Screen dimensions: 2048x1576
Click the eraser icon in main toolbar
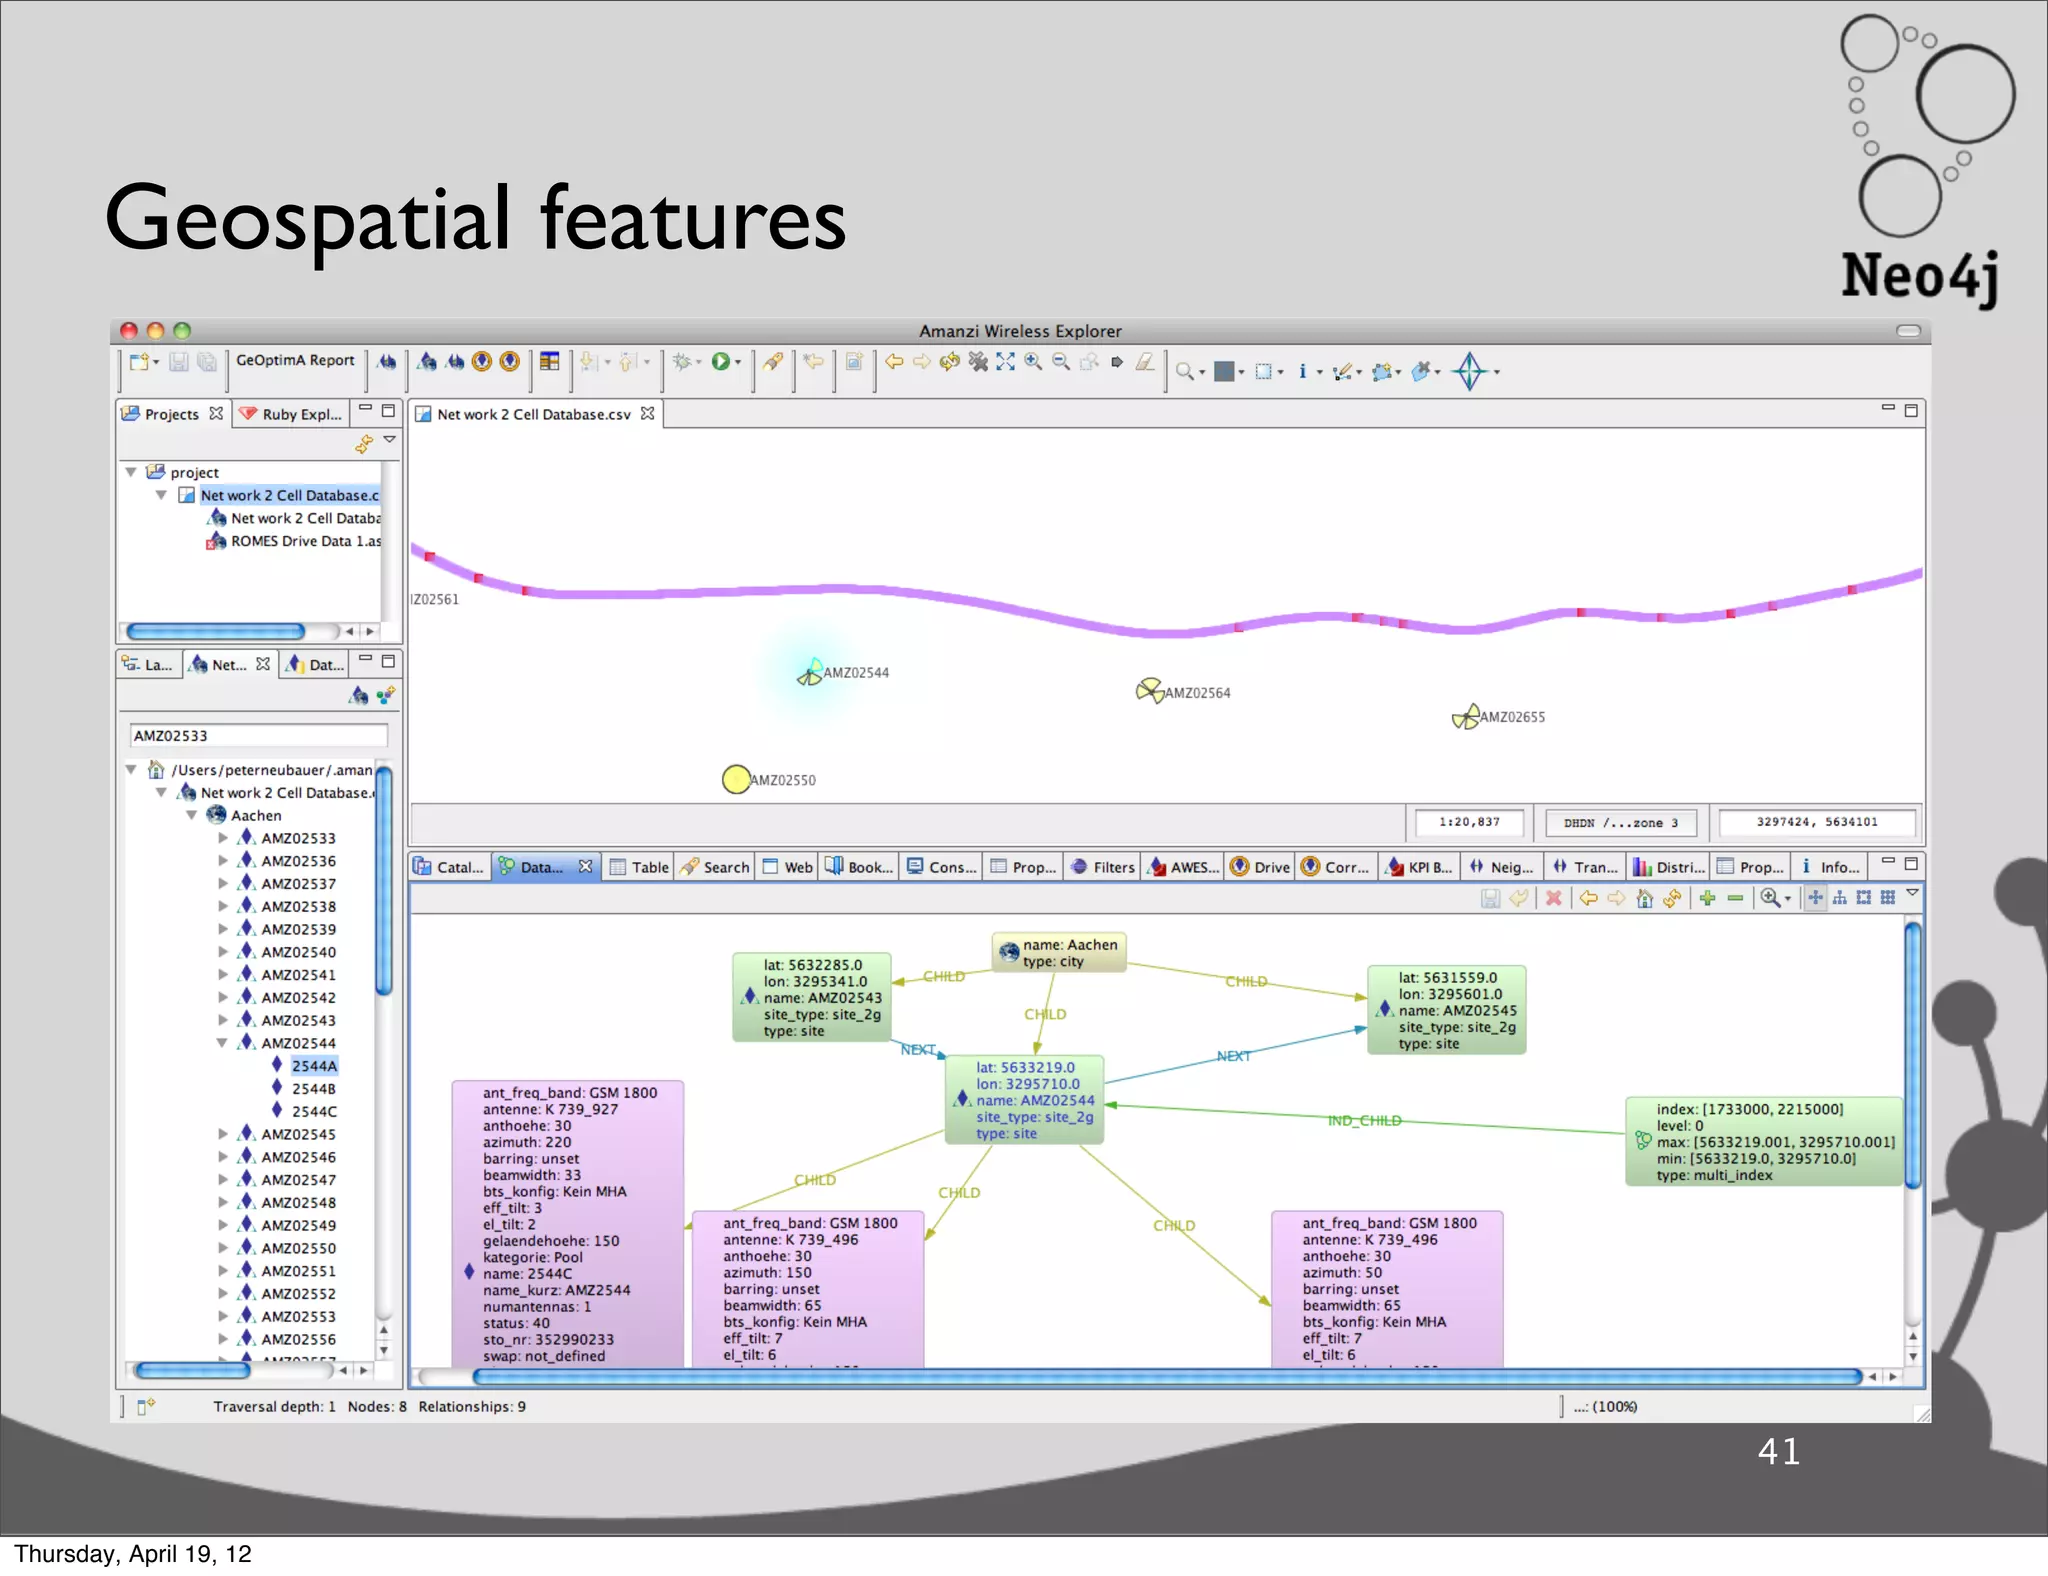tap(1146, 362)
